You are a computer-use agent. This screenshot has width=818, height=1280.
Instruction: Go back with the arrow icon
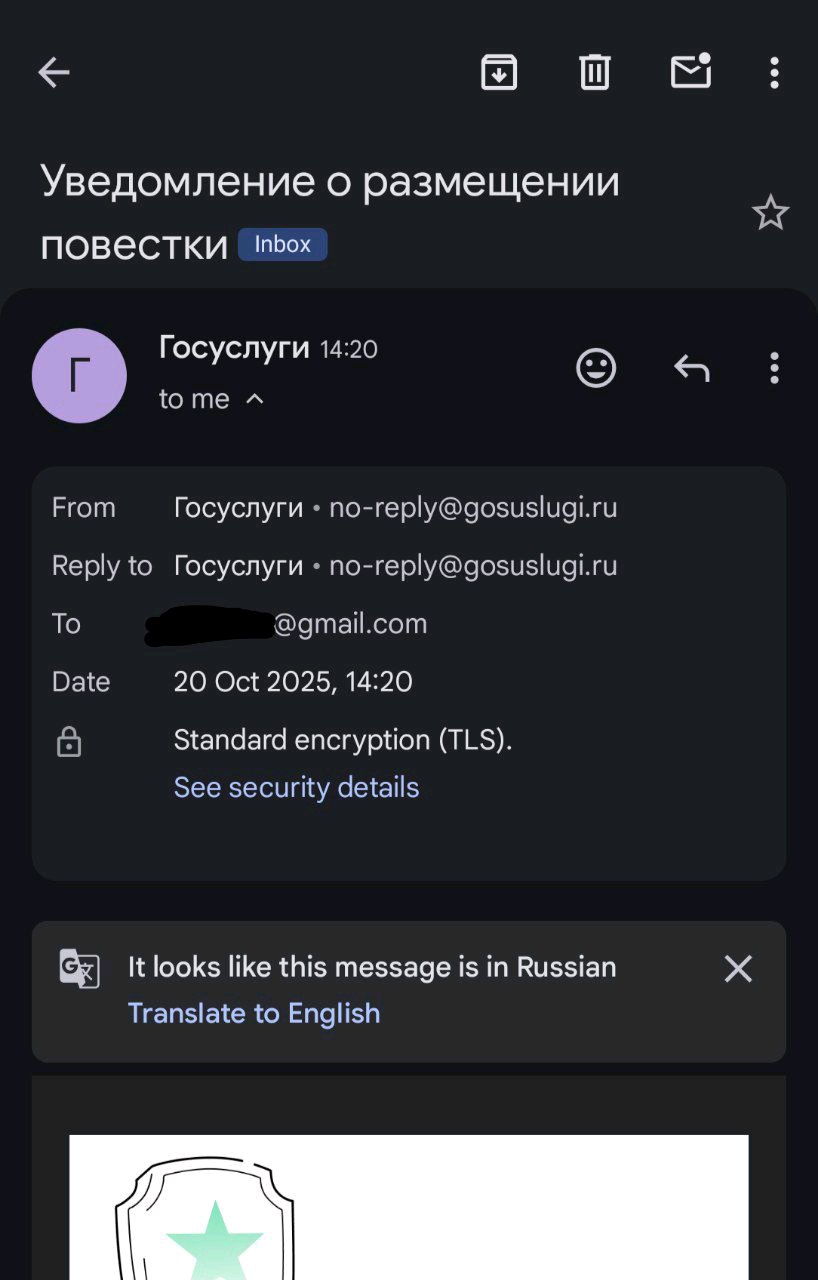coord(54,72)
